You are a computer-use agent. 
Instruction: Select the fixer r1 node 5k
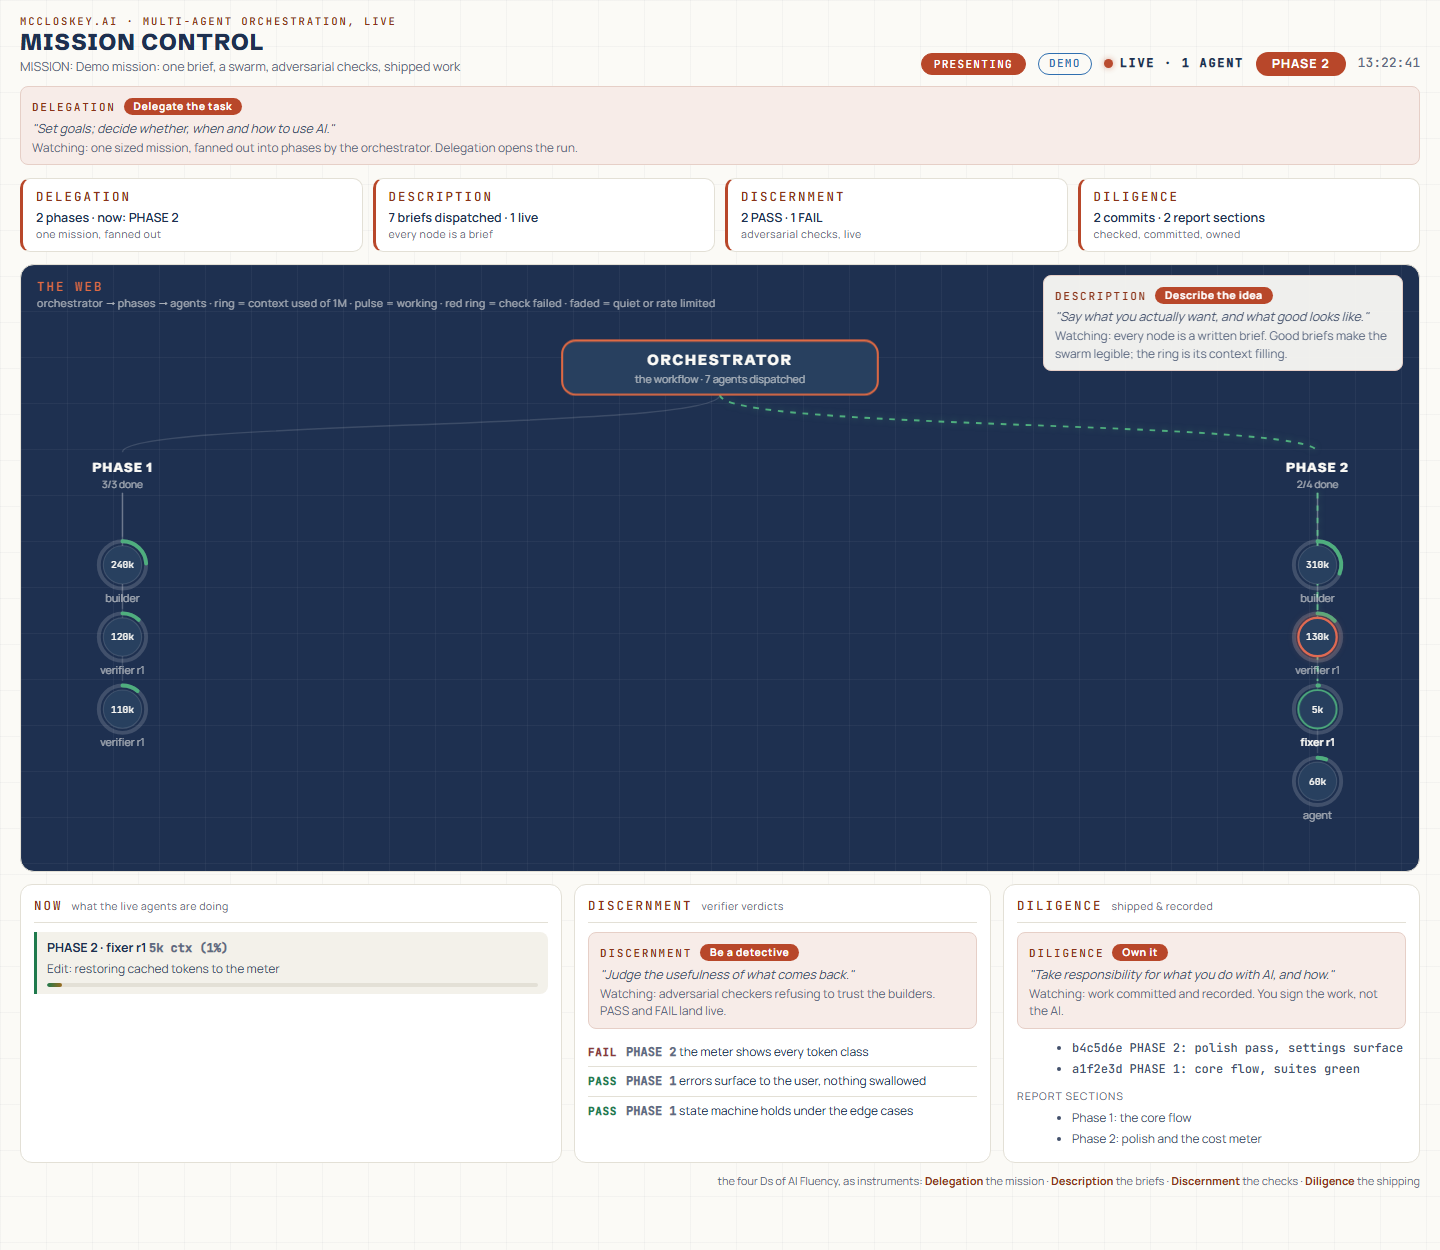coord(1317,709)
